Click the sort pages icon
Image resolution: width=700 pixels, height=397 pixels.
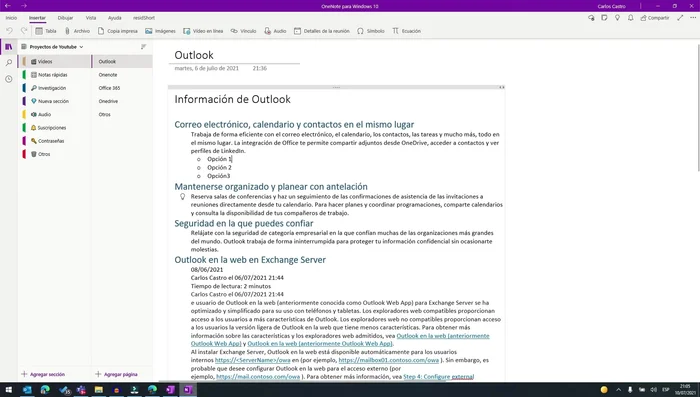click(143, 46)
